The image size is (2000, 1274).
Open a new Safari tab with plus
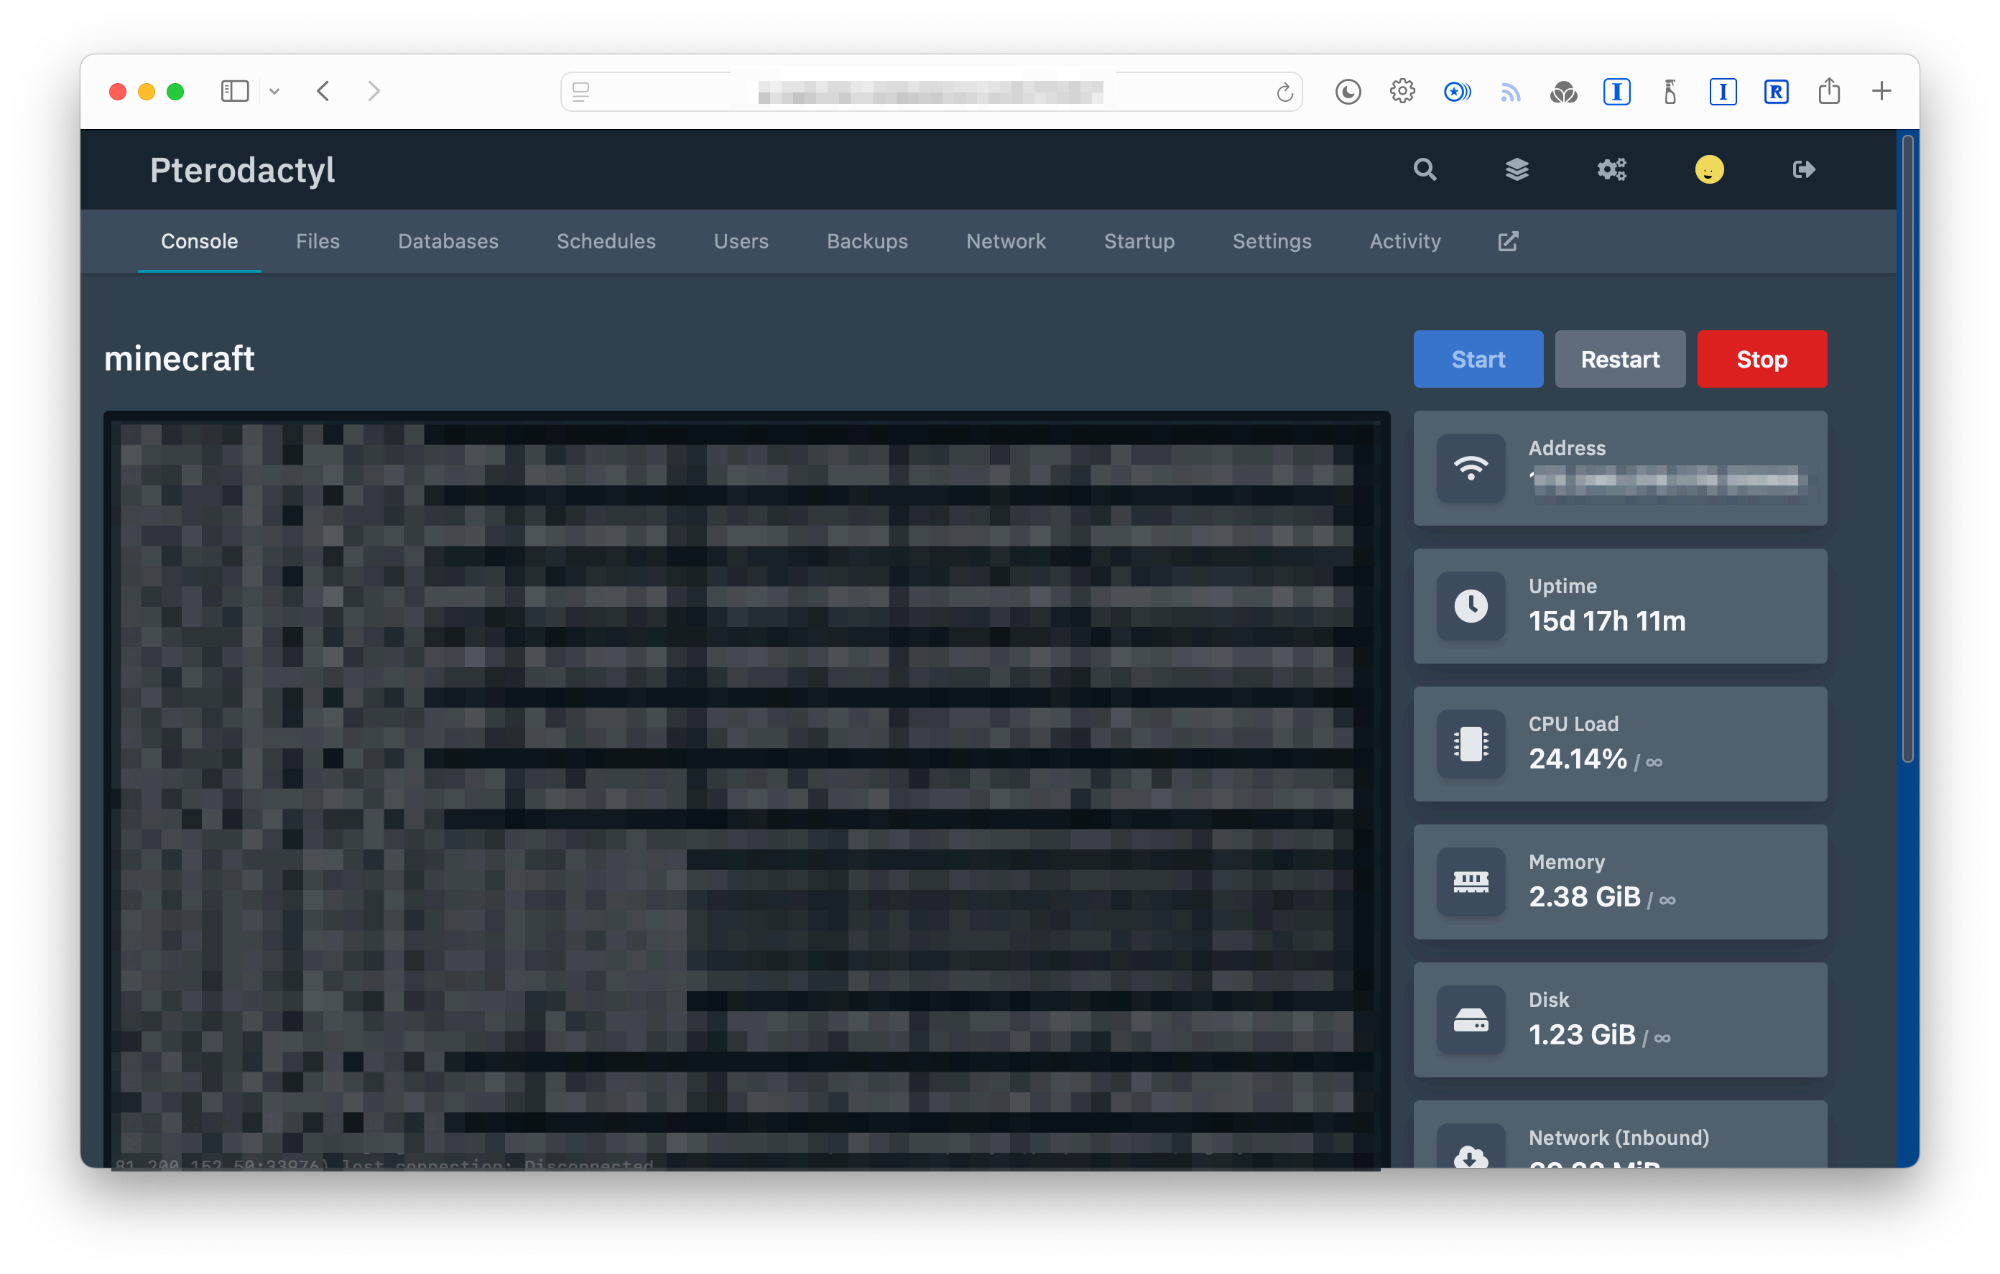pos(1881,91)
